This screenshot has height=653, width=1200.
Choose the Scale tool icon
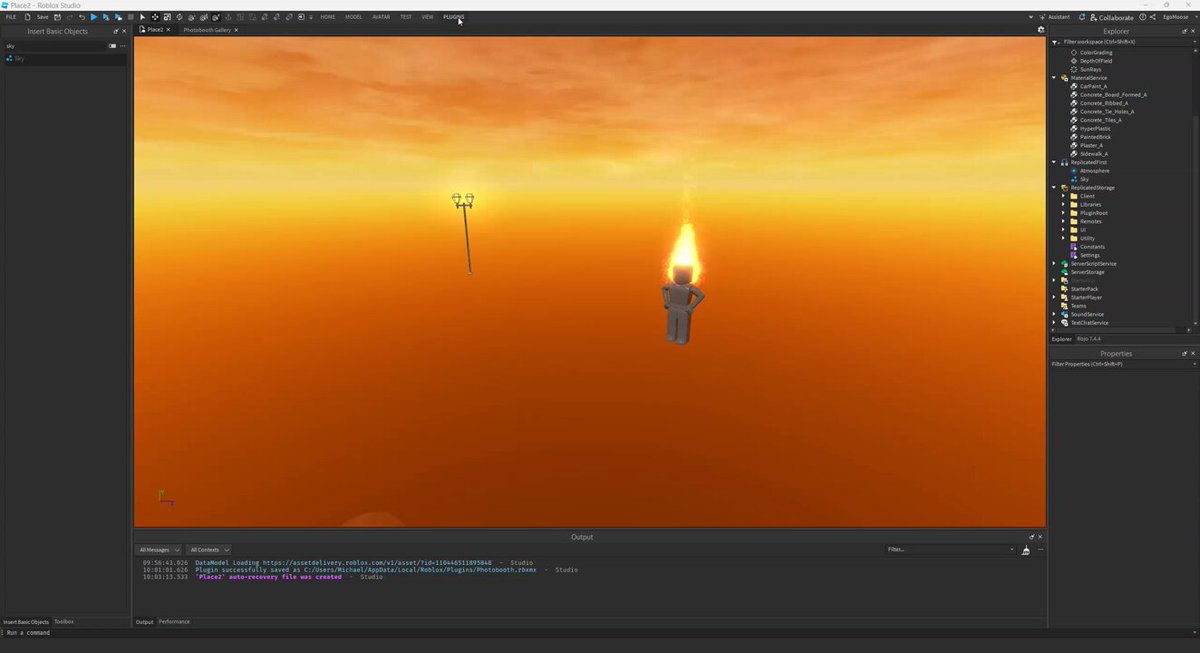tap(167, 17)
